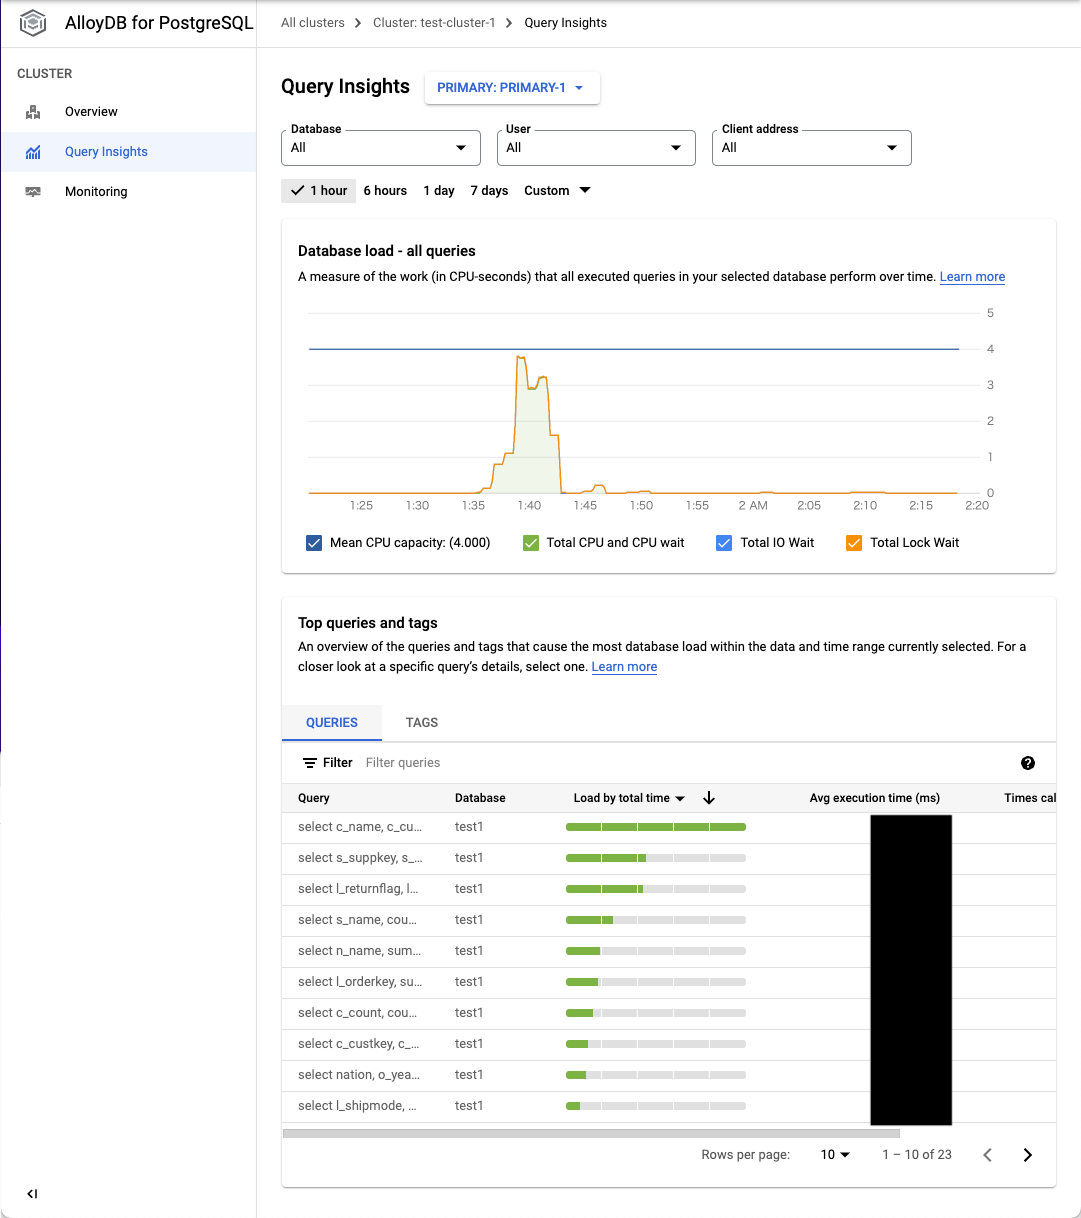Open the select n_name, sum... query
1081x1218 pixels.
point(359,951)
